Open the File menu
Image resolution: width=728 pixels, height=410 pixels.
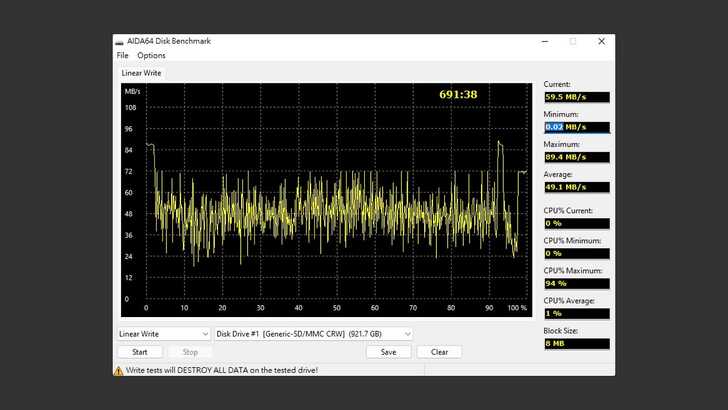click(x=122, y=55)
